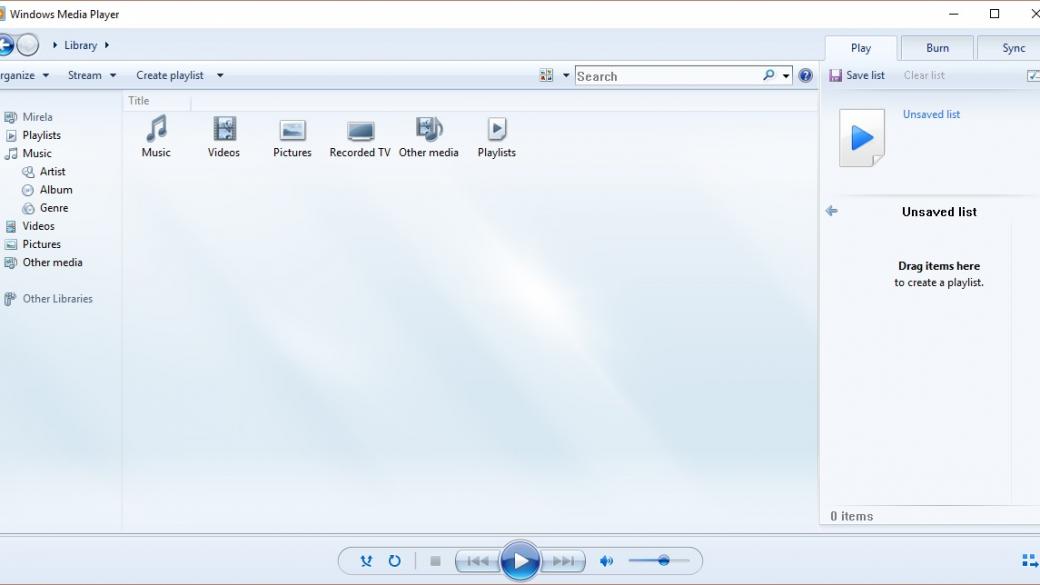Open the Recorded TV icon
The image size is (1040, 585).
coord(360,136)
